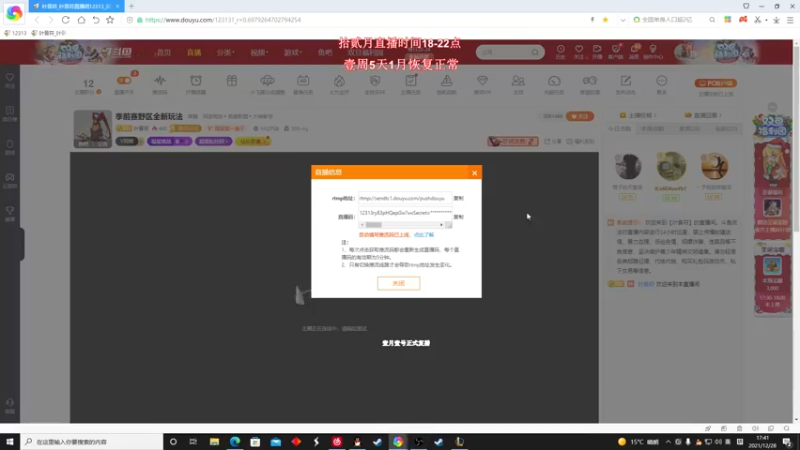Expand the 游戏 dropdown in header

[x=292, y=53]
